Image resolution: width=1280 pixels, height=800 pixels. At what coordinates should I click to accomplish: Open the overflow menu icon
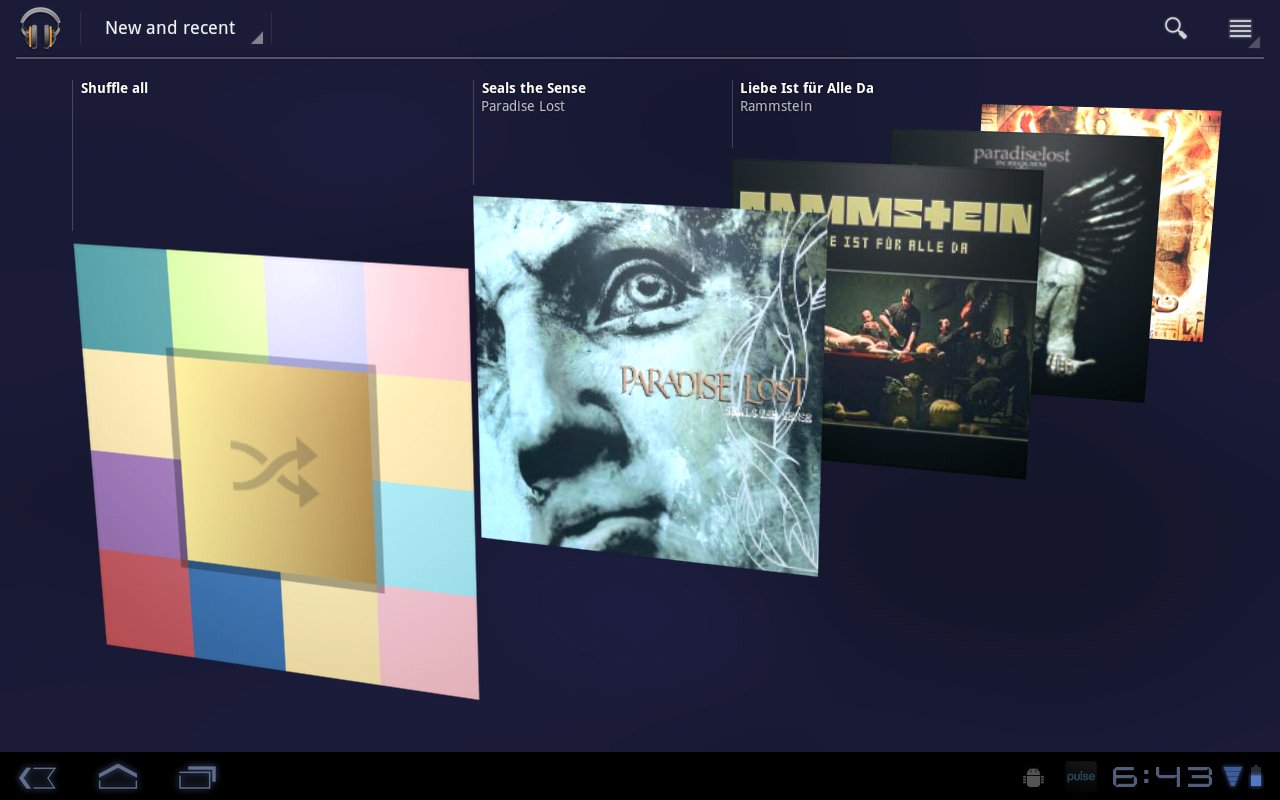pyautogui.click(x=1240, y=29)
